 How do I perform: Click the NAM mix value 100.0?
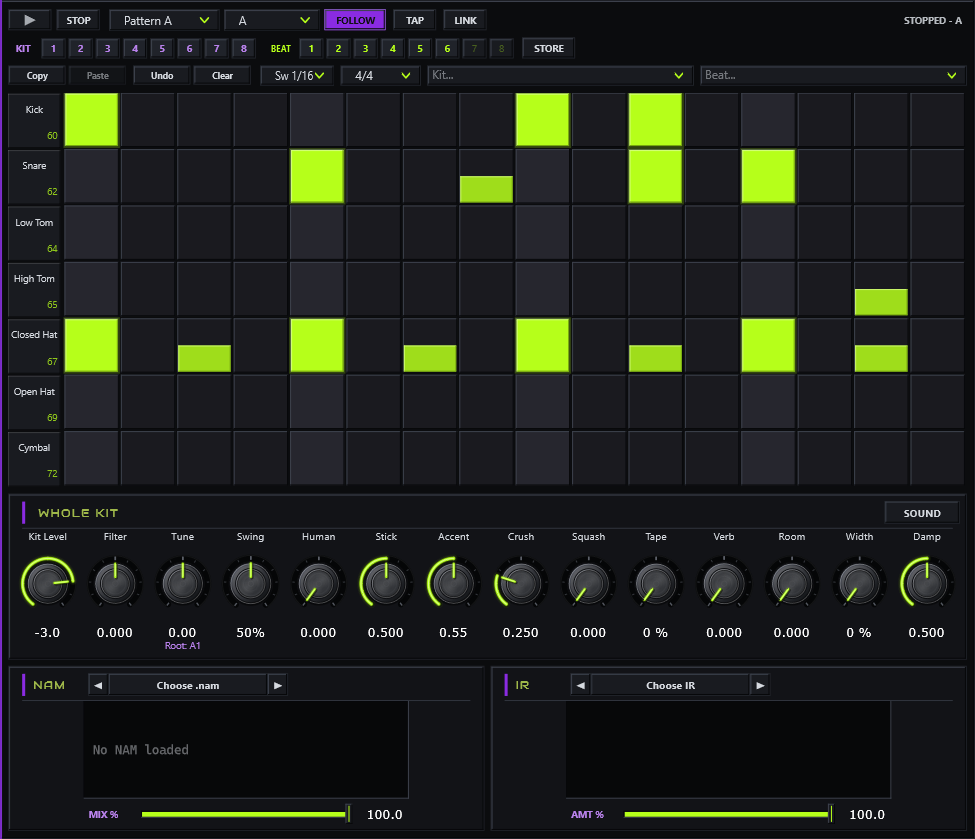[384, 814]
